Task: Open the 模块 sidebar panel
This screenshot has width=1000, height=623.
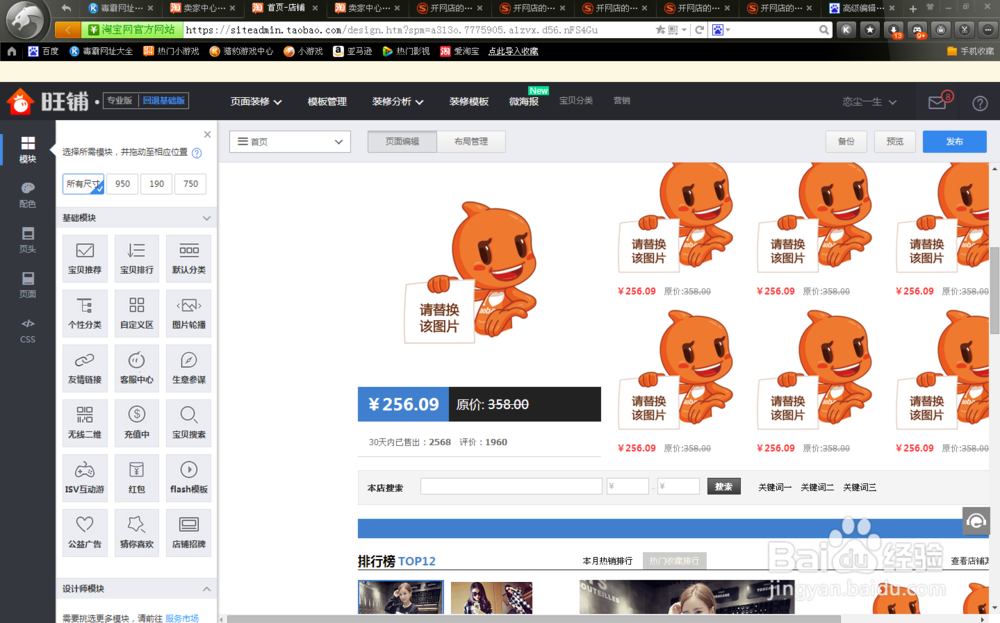Action: coord(27,150)
